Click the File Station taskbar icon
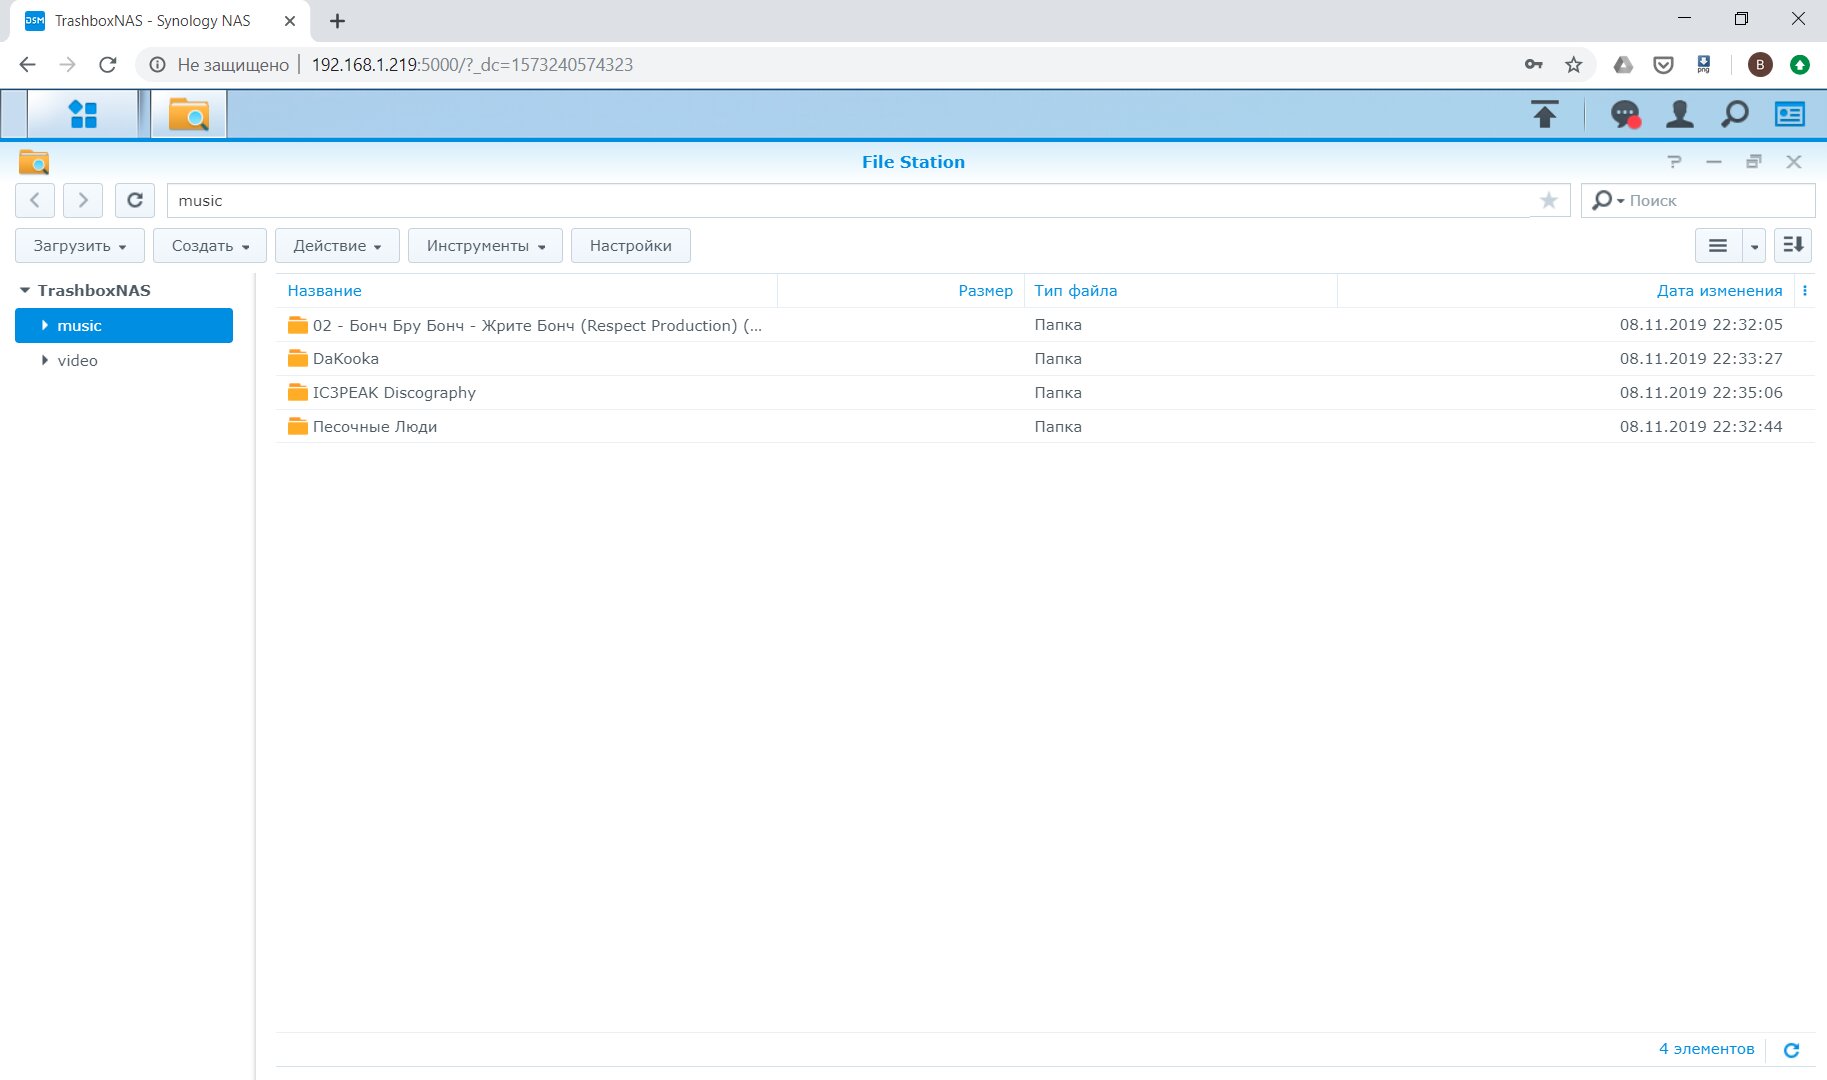 pos(188,114)
